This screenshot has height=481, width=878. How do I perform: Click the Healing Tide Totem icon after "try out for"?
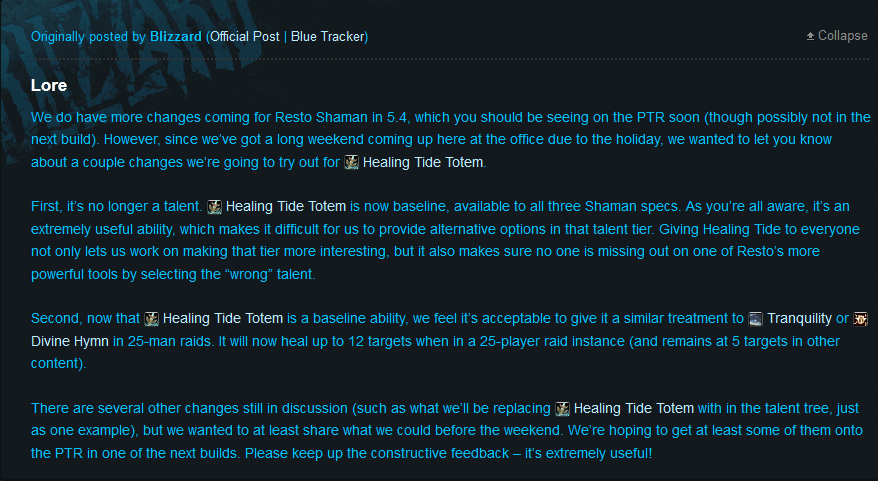coord(351,162)
